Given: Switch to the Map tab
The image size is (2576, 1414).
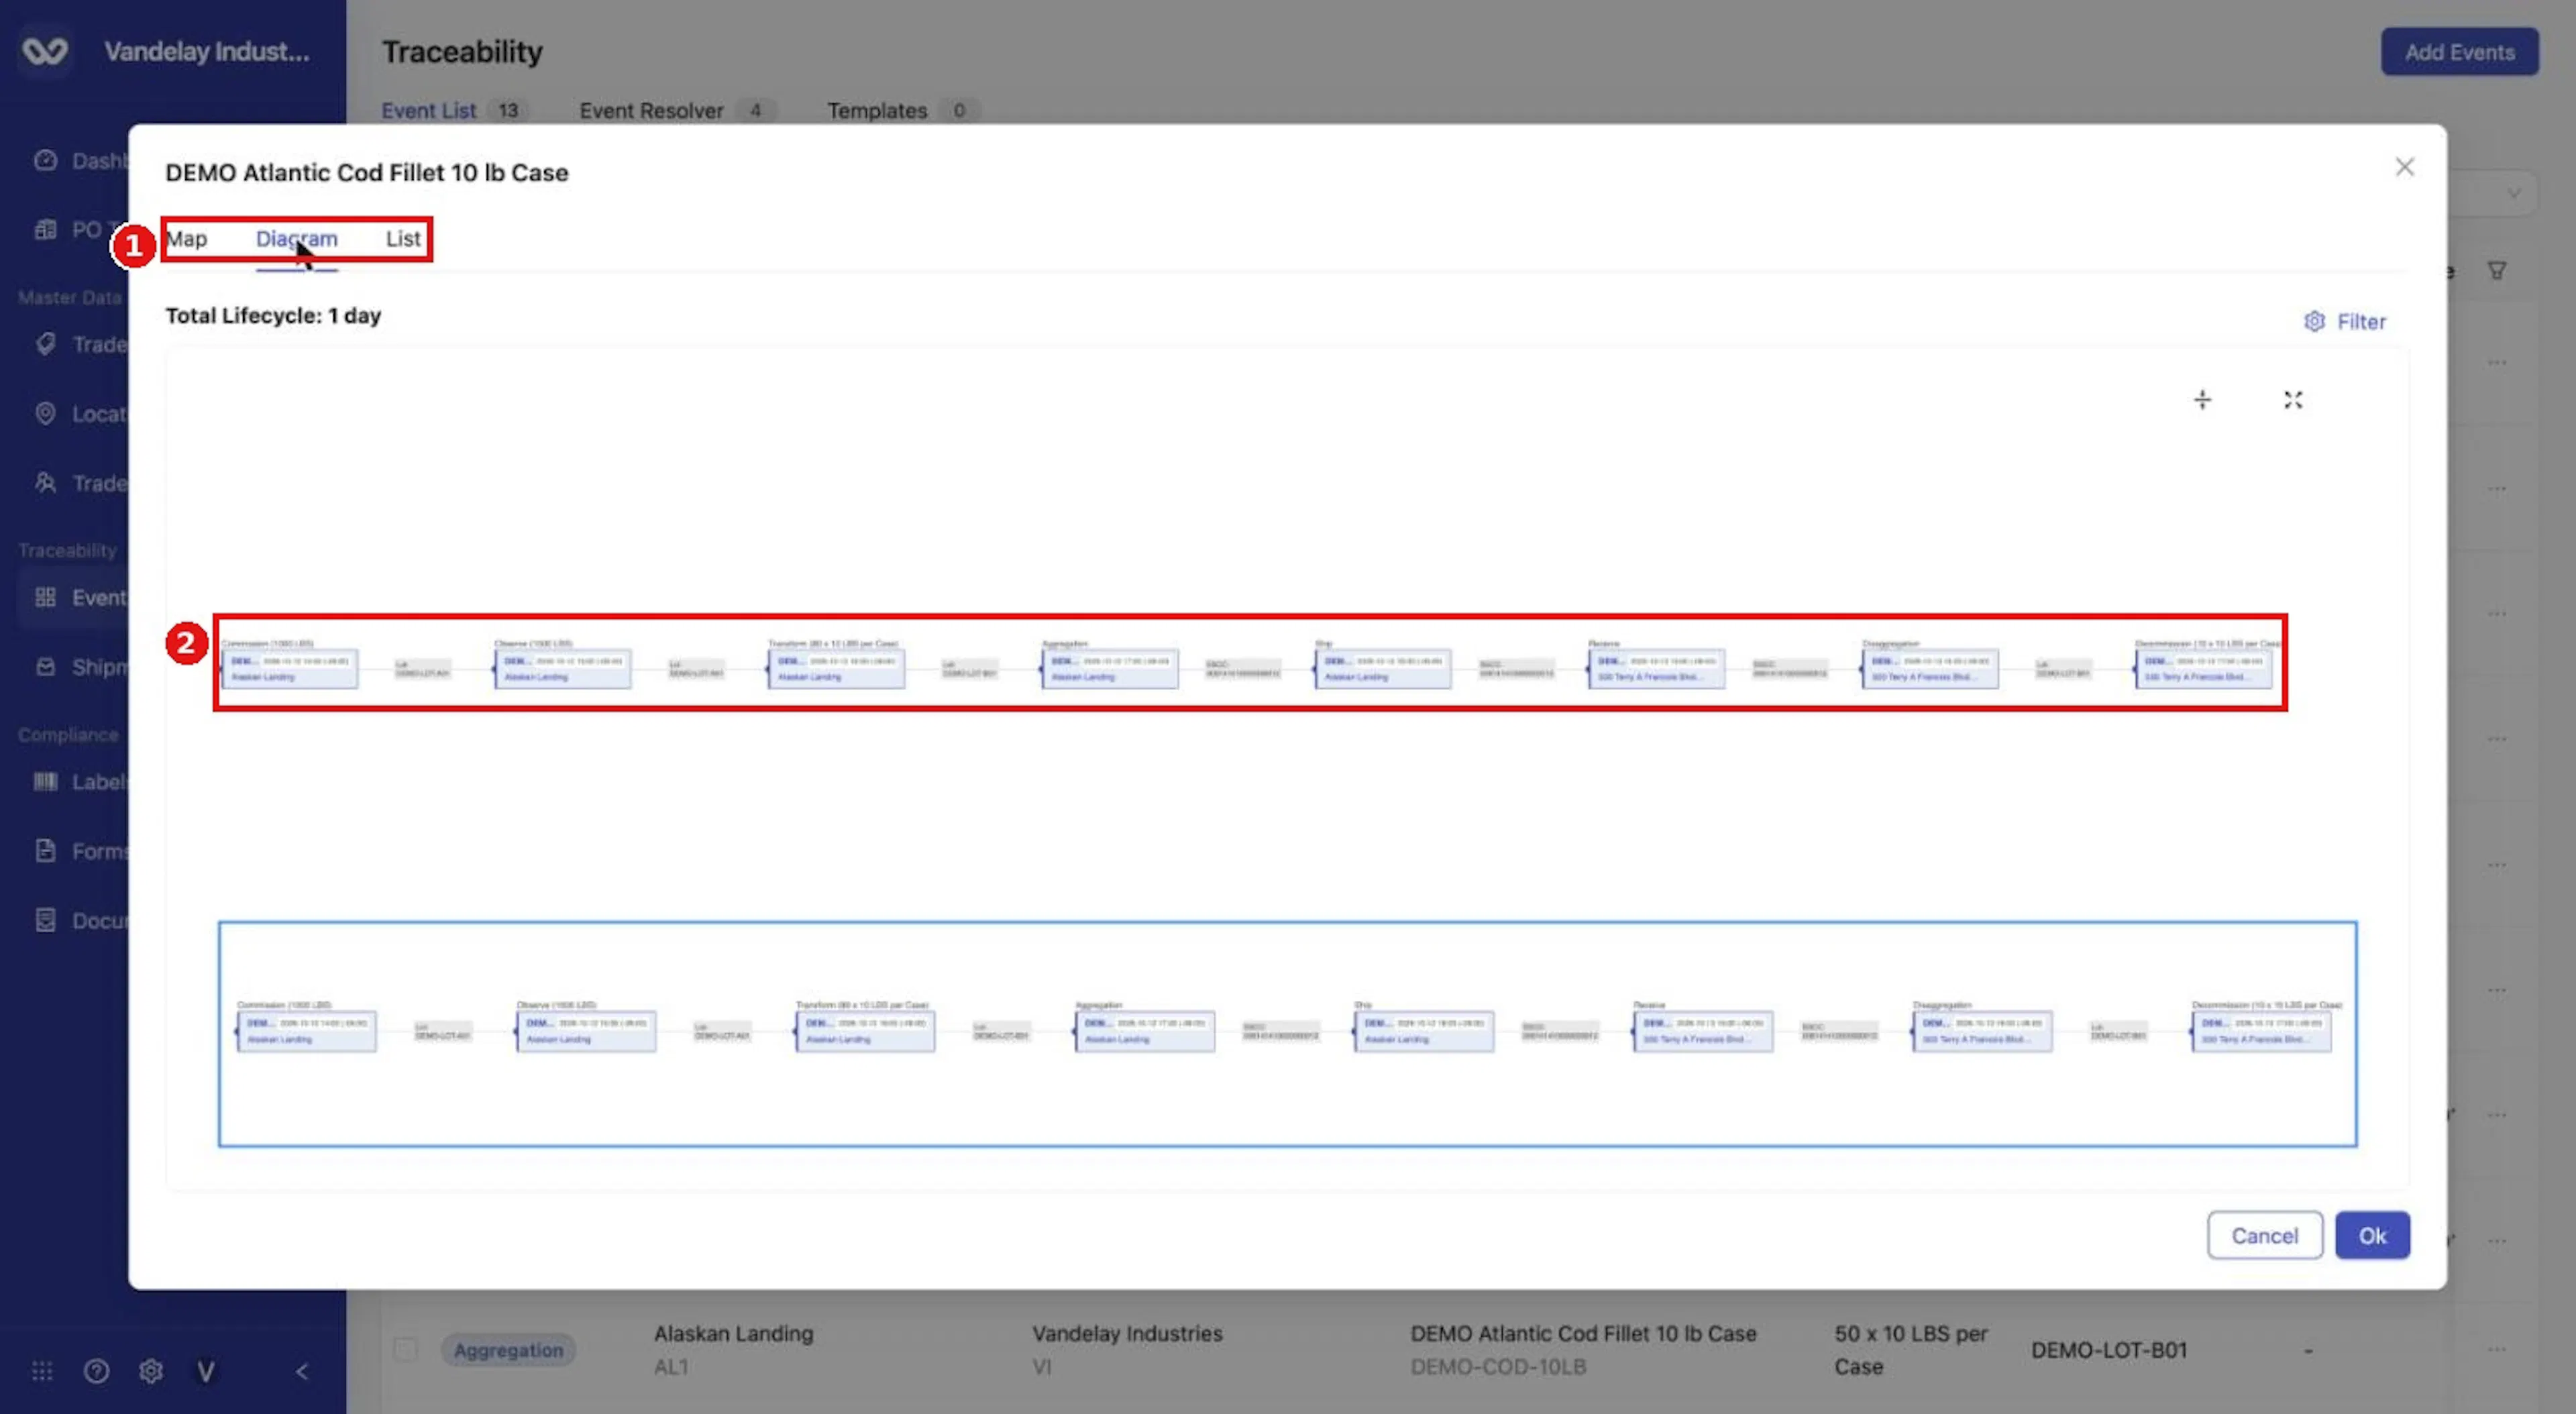Looking at the screenshot, I should click(187, 238).
